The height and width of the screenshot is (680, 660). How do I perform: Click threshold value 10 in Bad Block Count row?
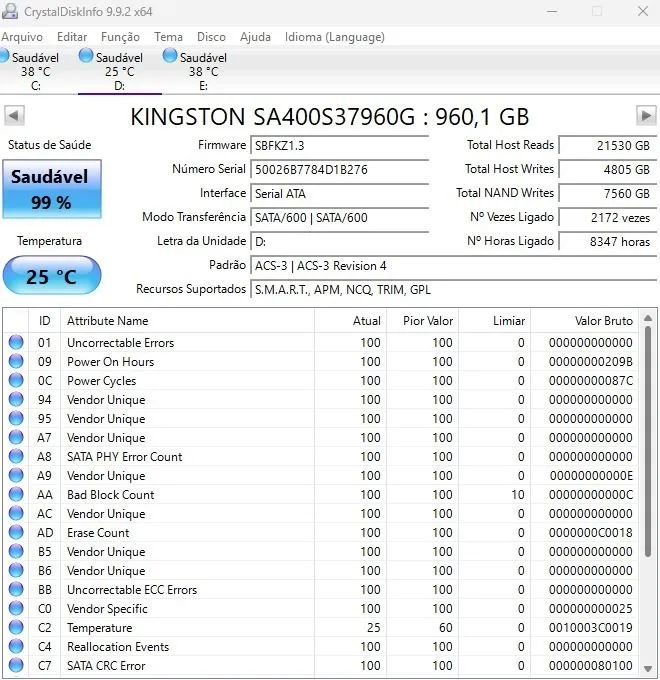pos(518,495)
